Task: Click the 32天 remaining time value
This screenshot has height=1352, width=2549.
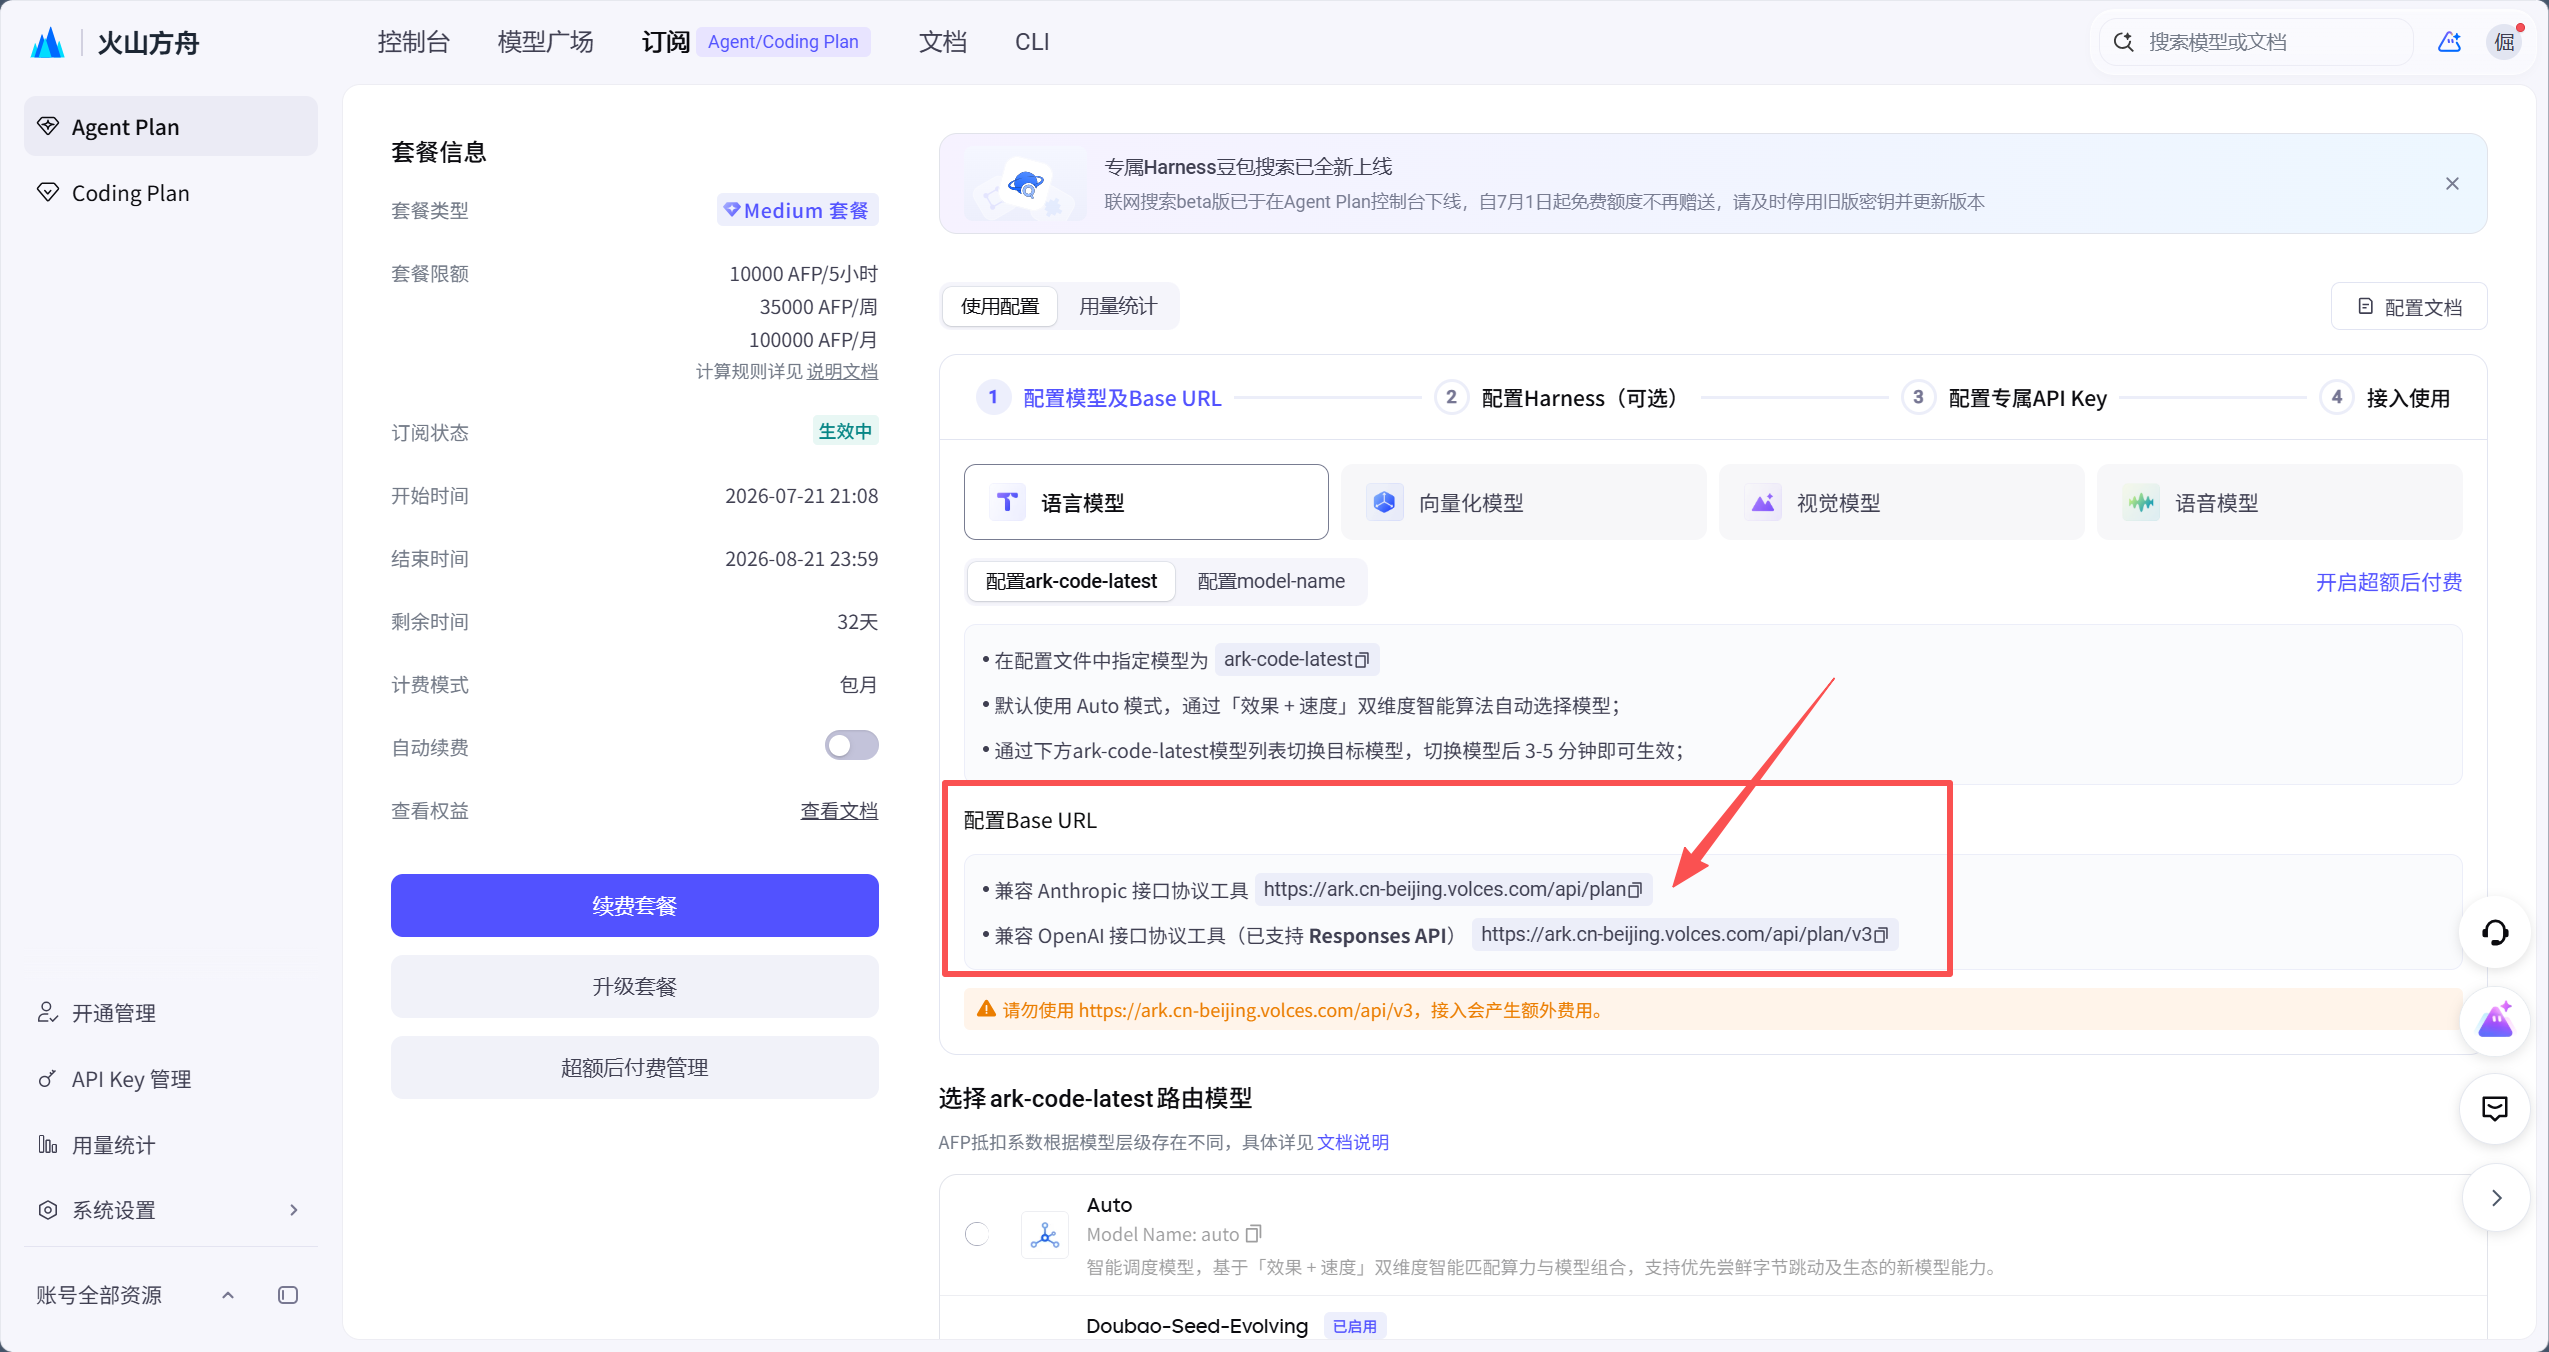Action: (858, 622)
